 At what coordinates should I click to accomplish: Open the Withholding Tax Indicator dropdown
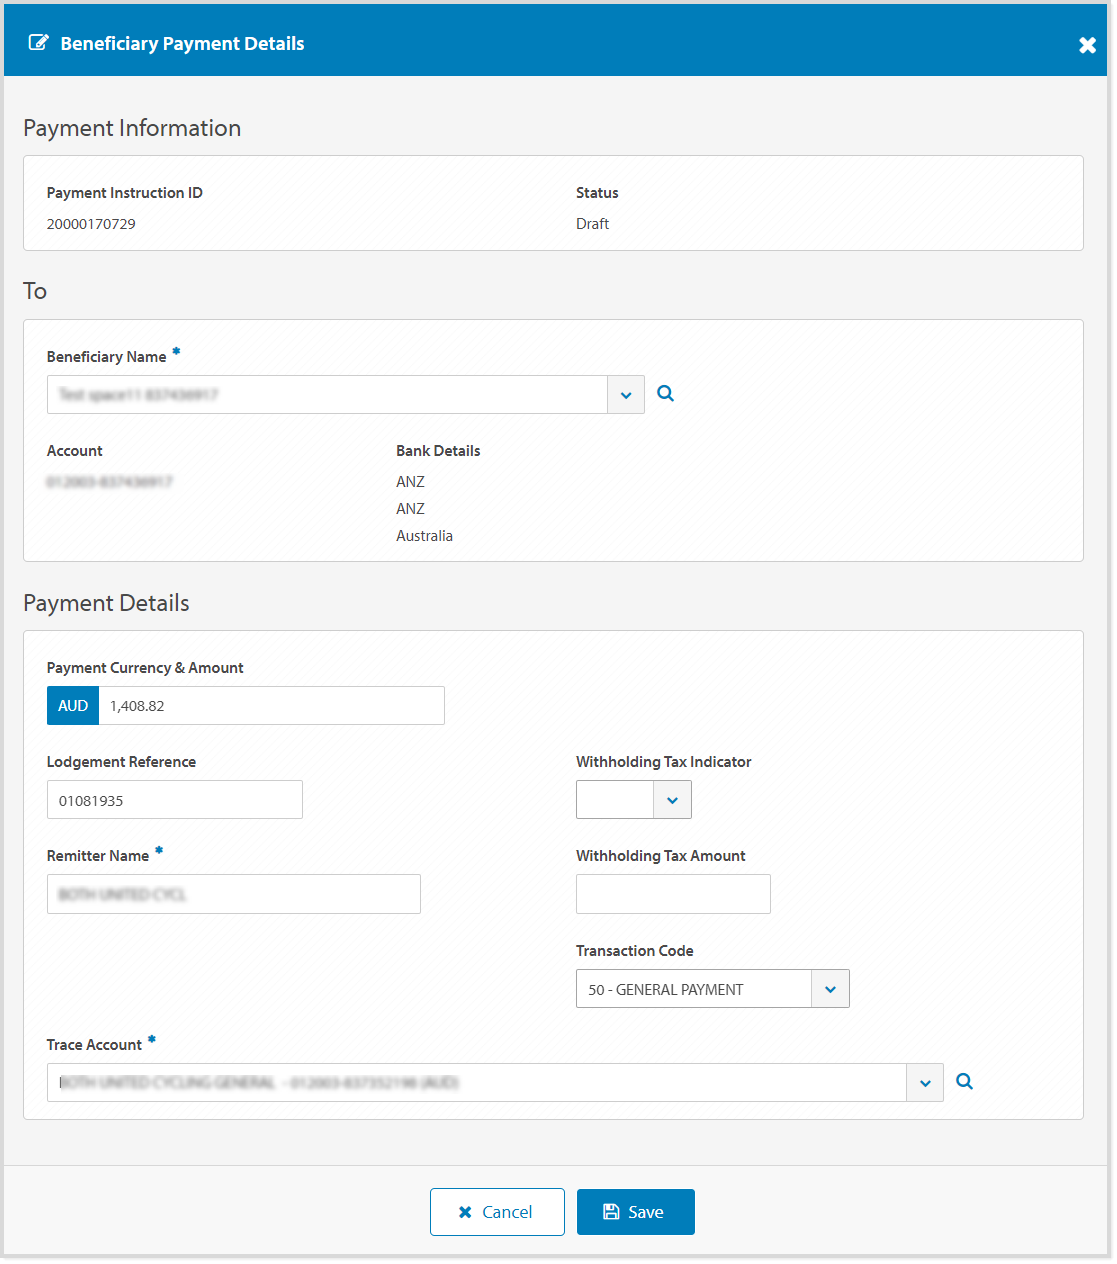(672, 800)
